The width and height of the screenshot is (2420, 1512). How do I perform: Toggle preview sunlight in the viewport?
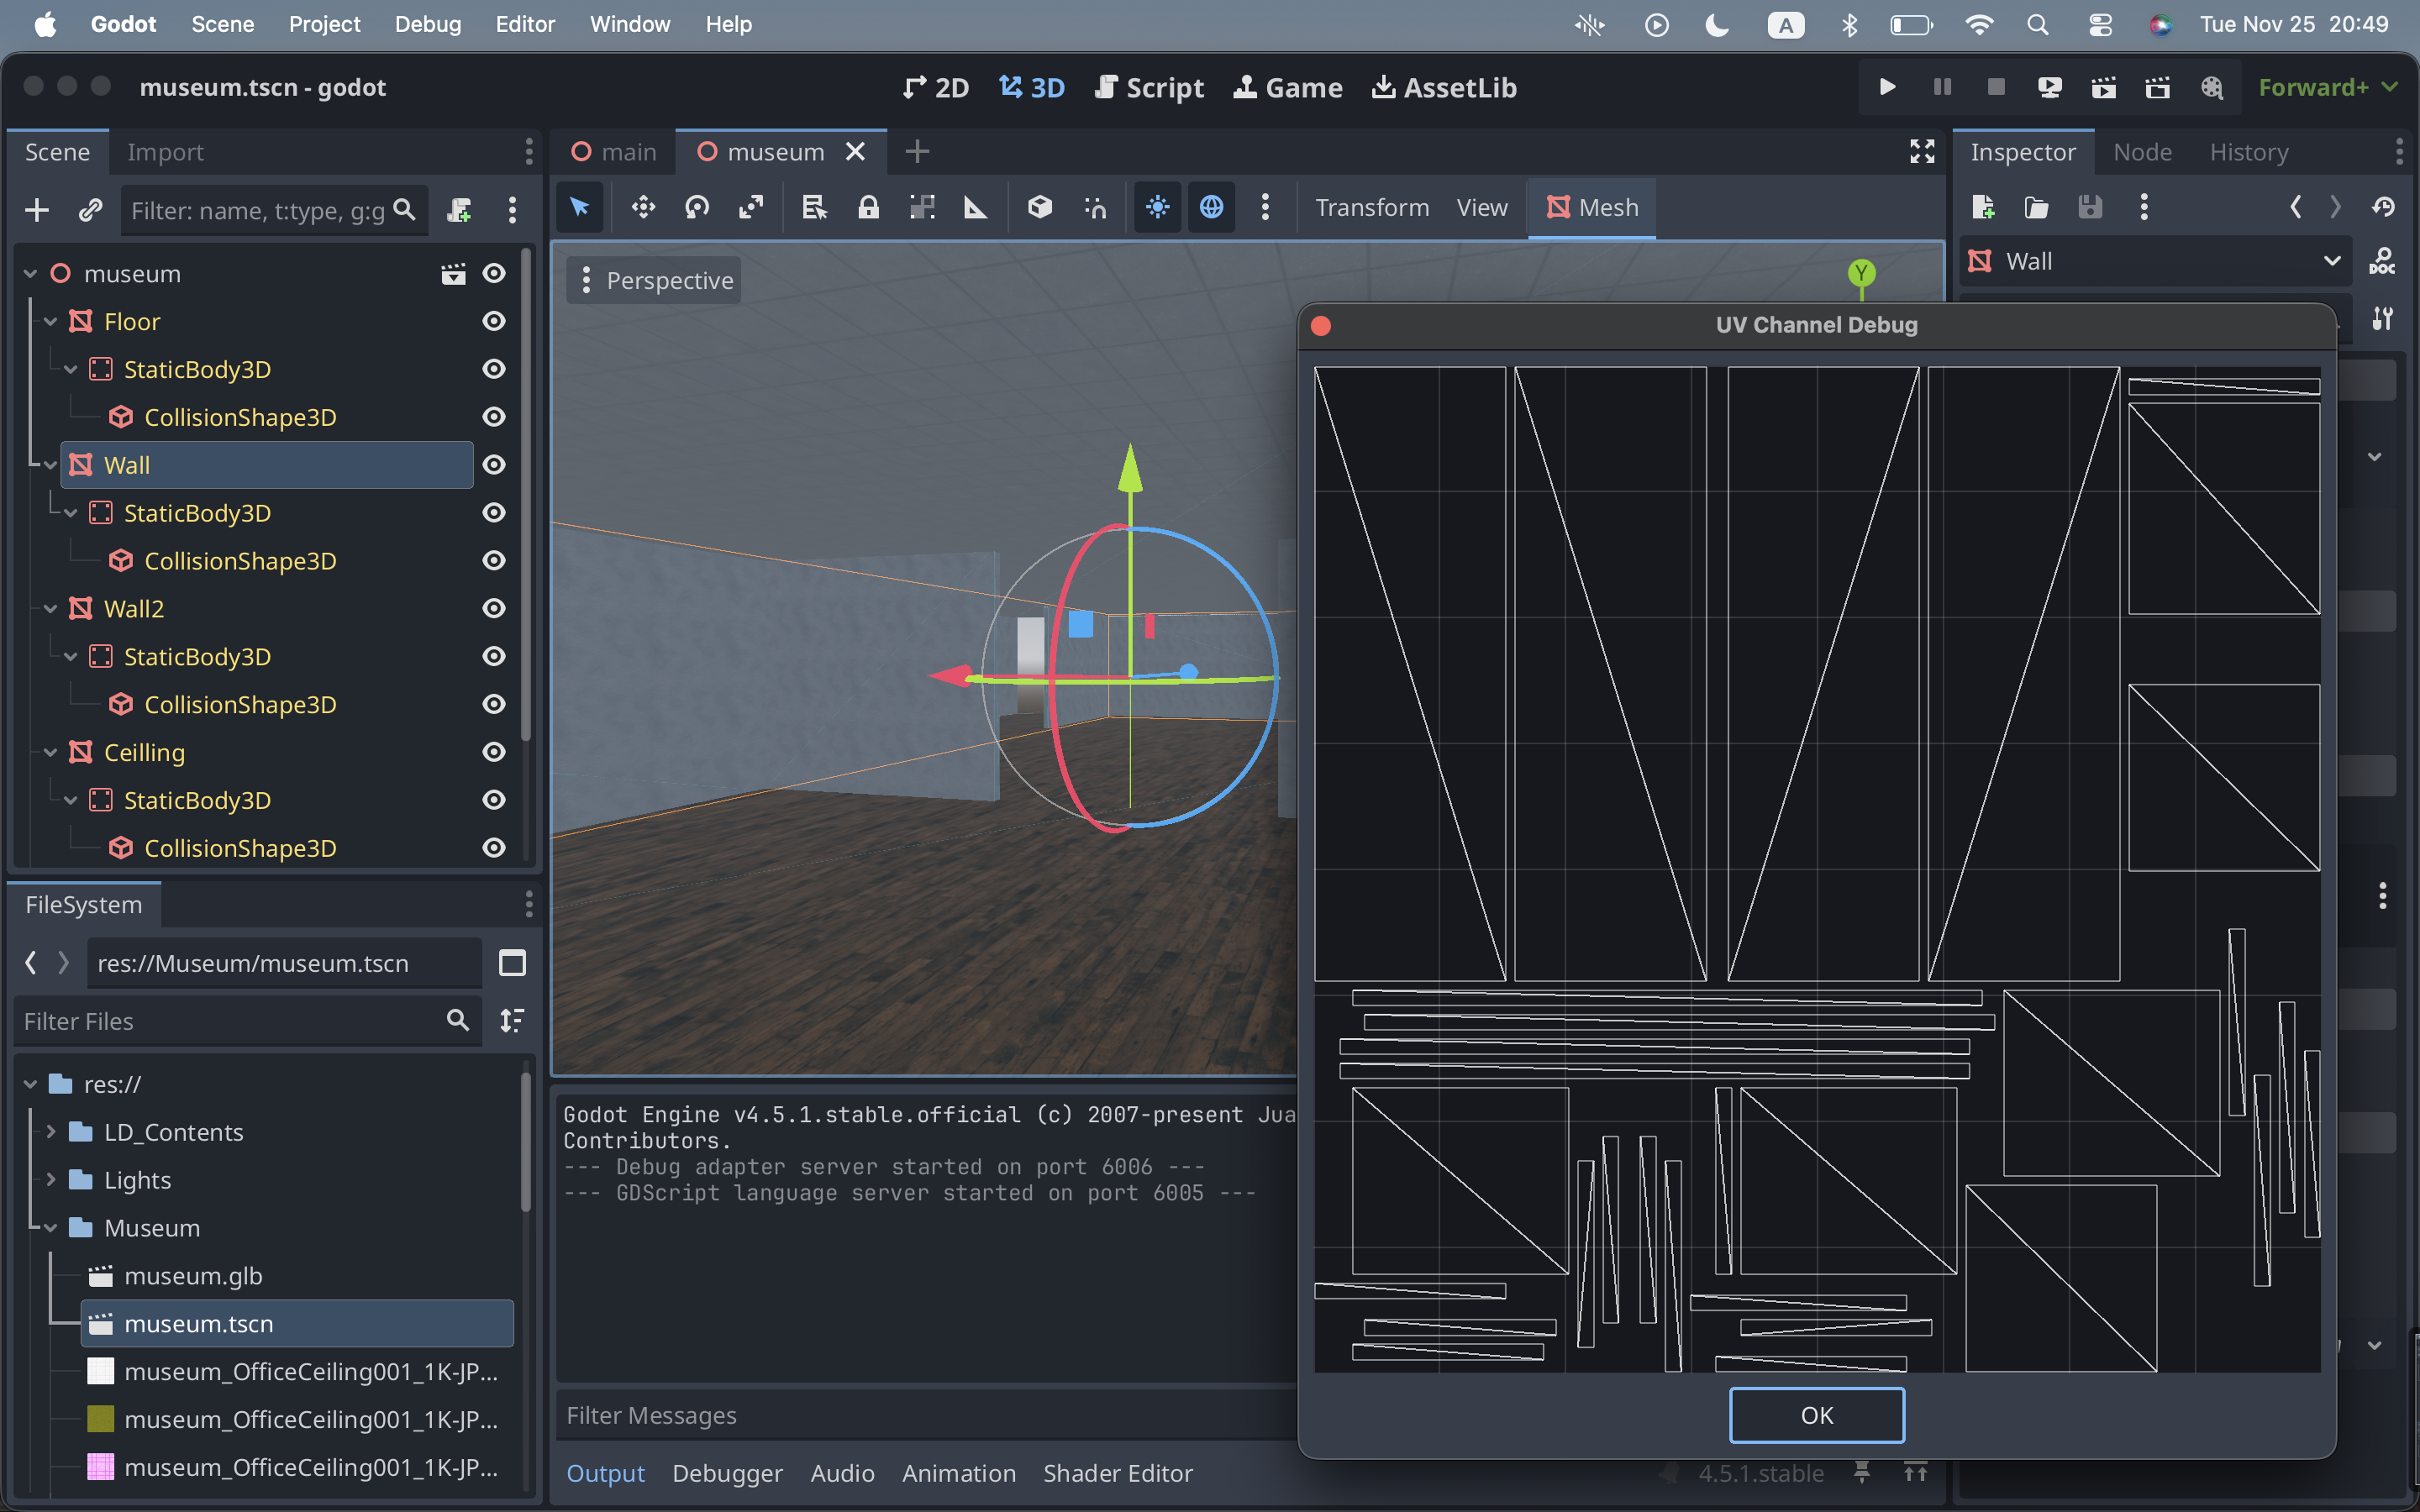[1157, 207]
